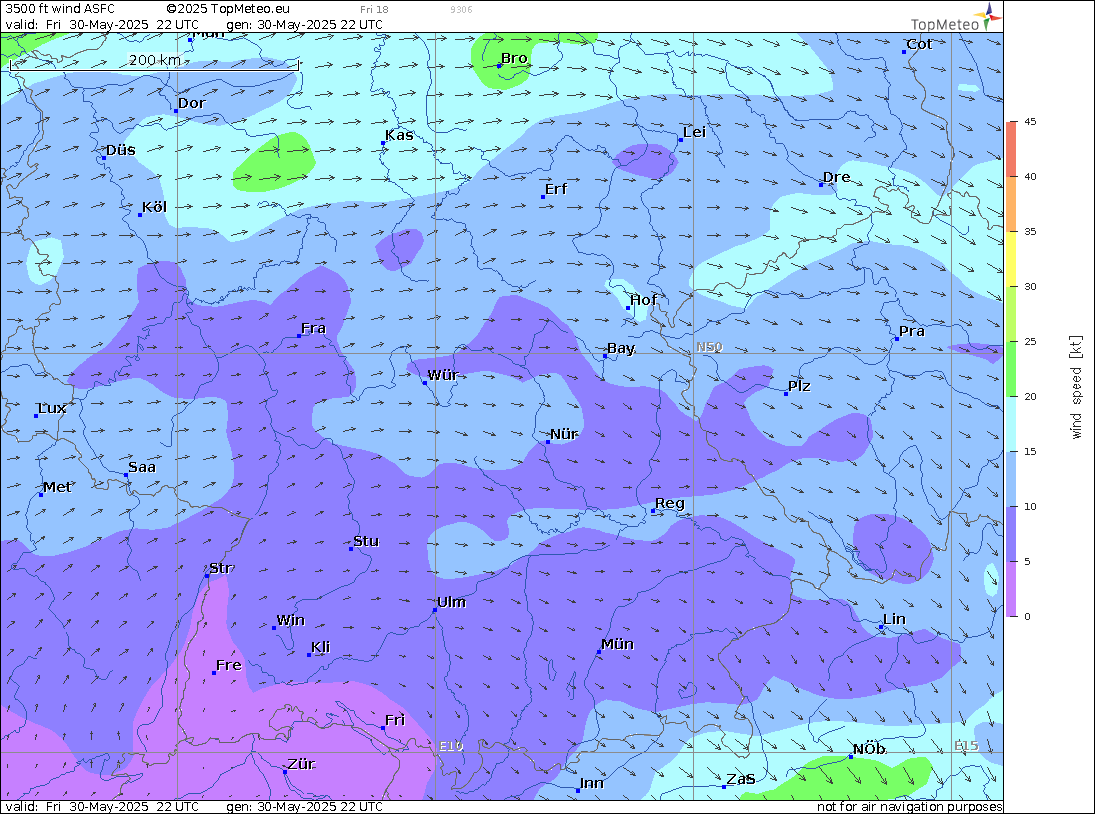The height and width of the screenshot is (814, 1095).
Task: Click the 'E10' longitude grid label
Action: pyautogui.click(x=451, y=746)
